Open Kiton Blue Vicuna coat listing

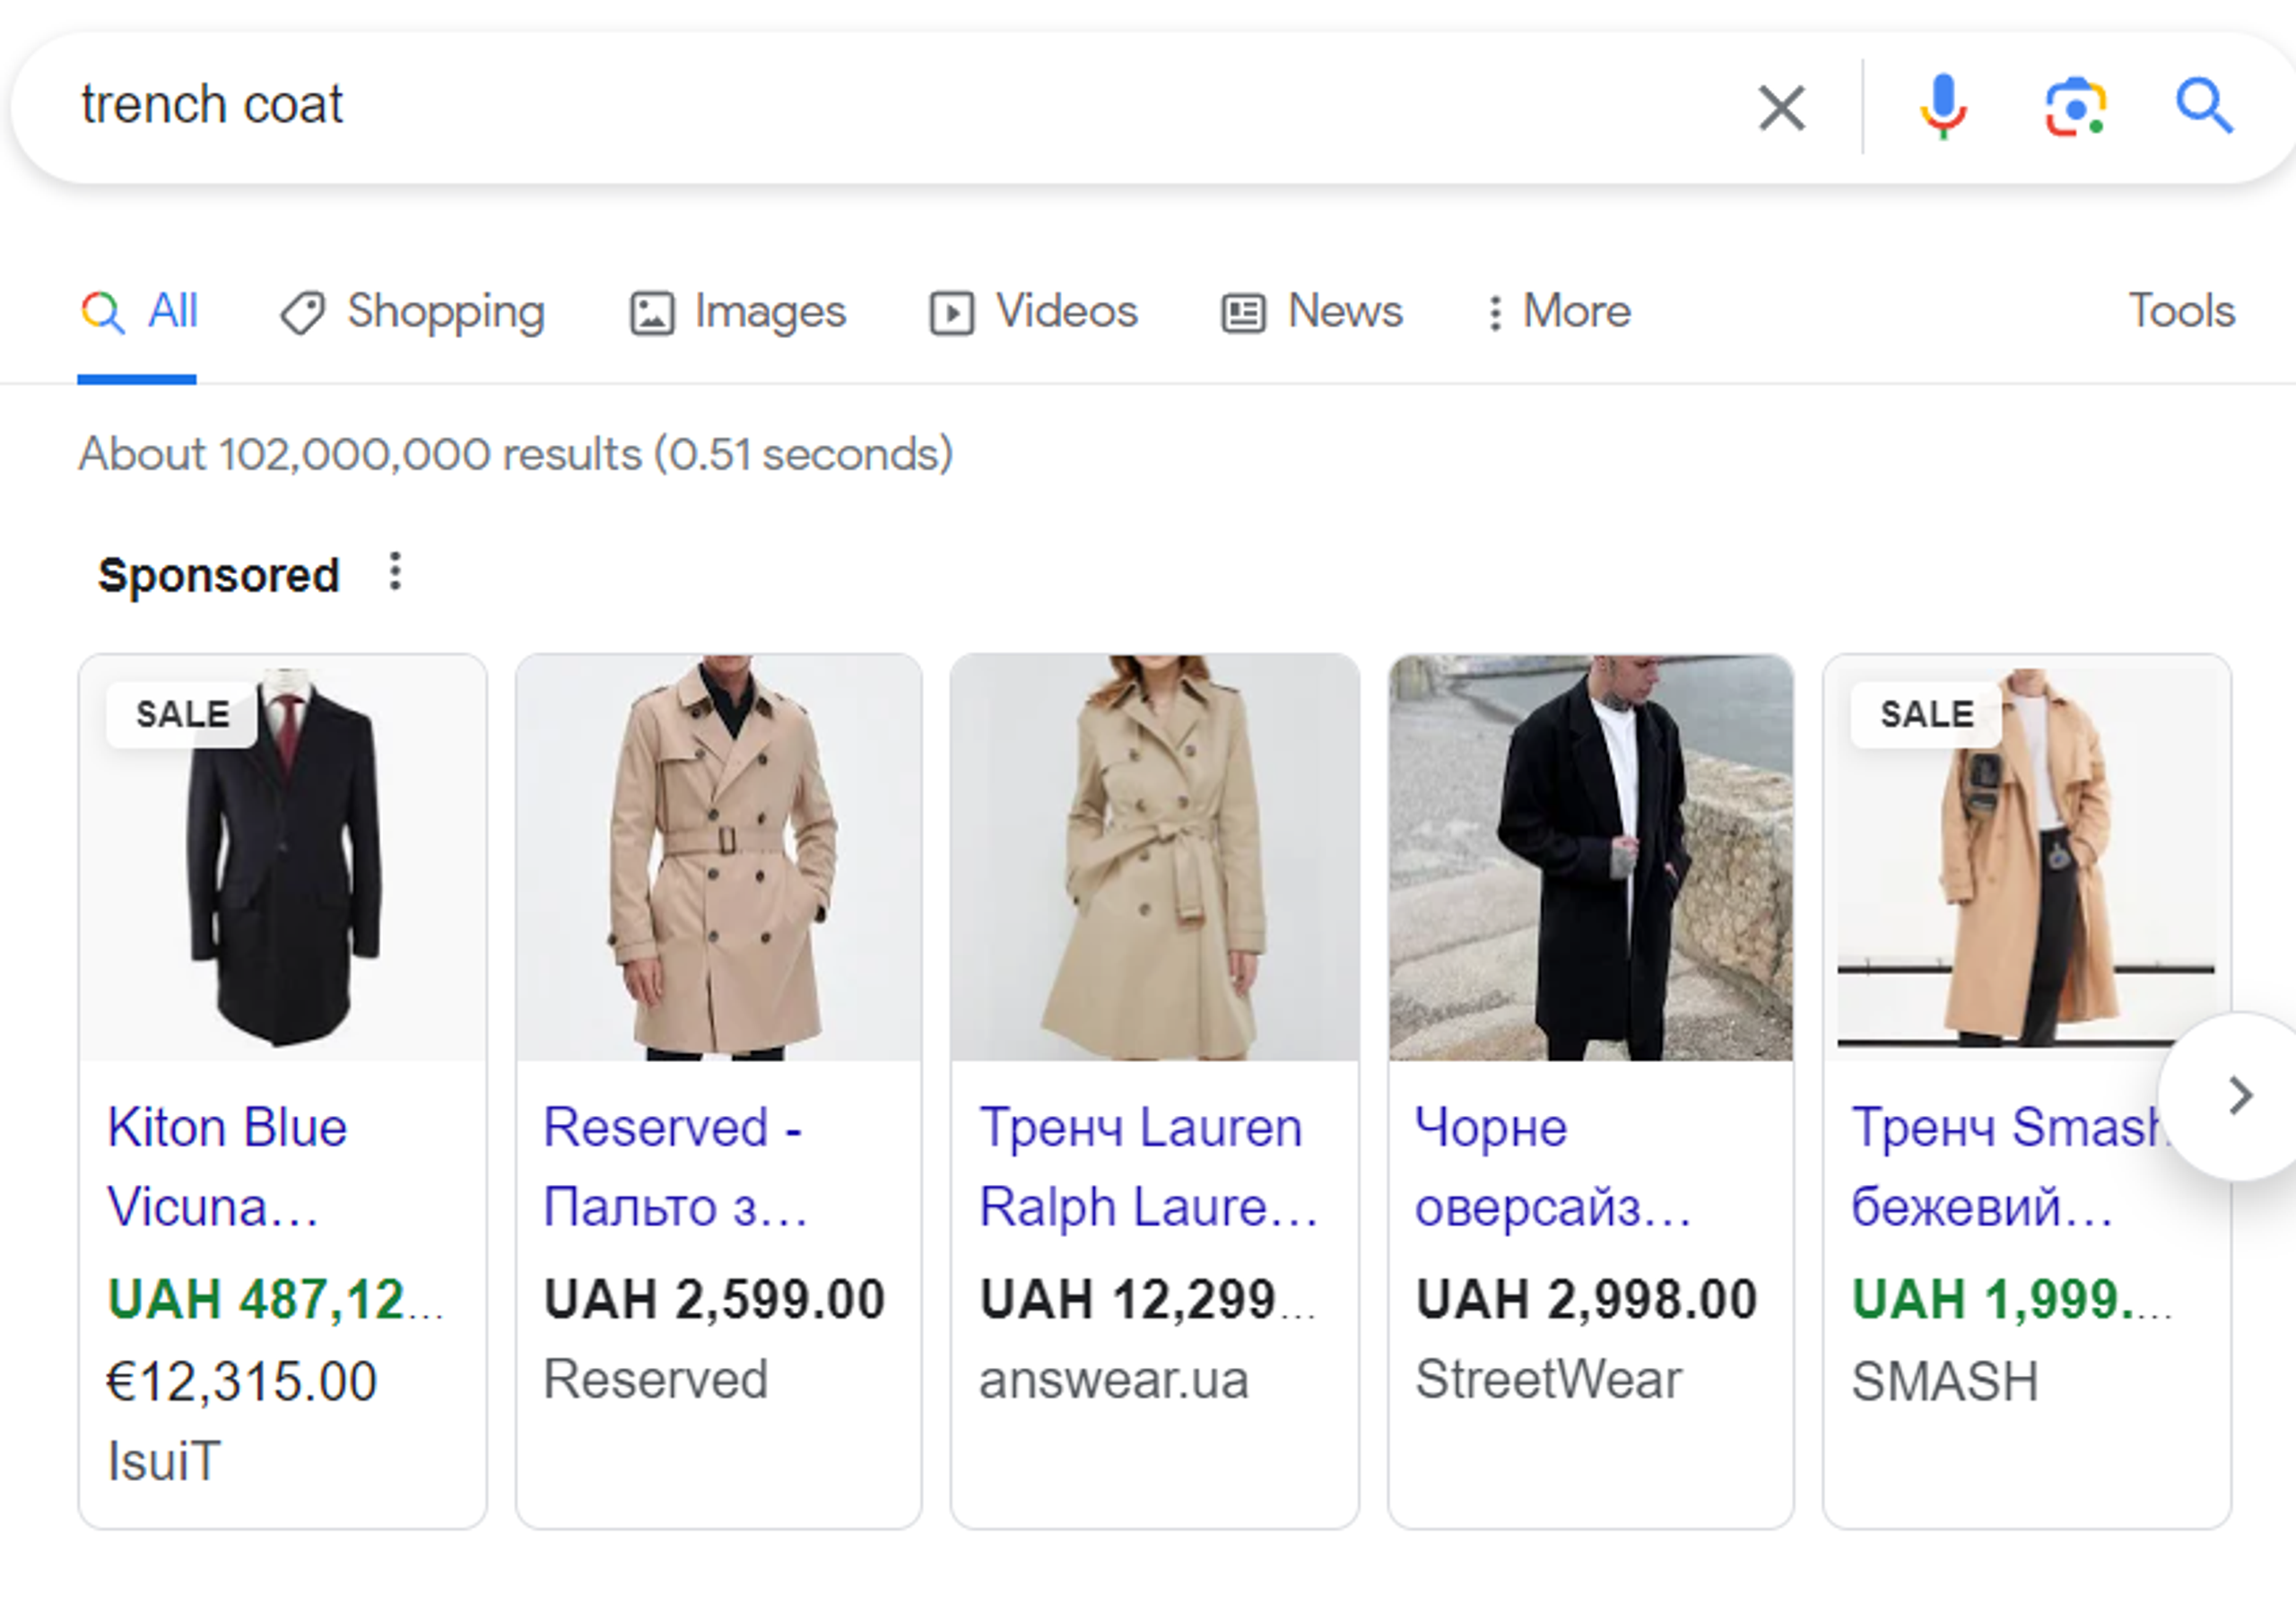point(227,1166)
